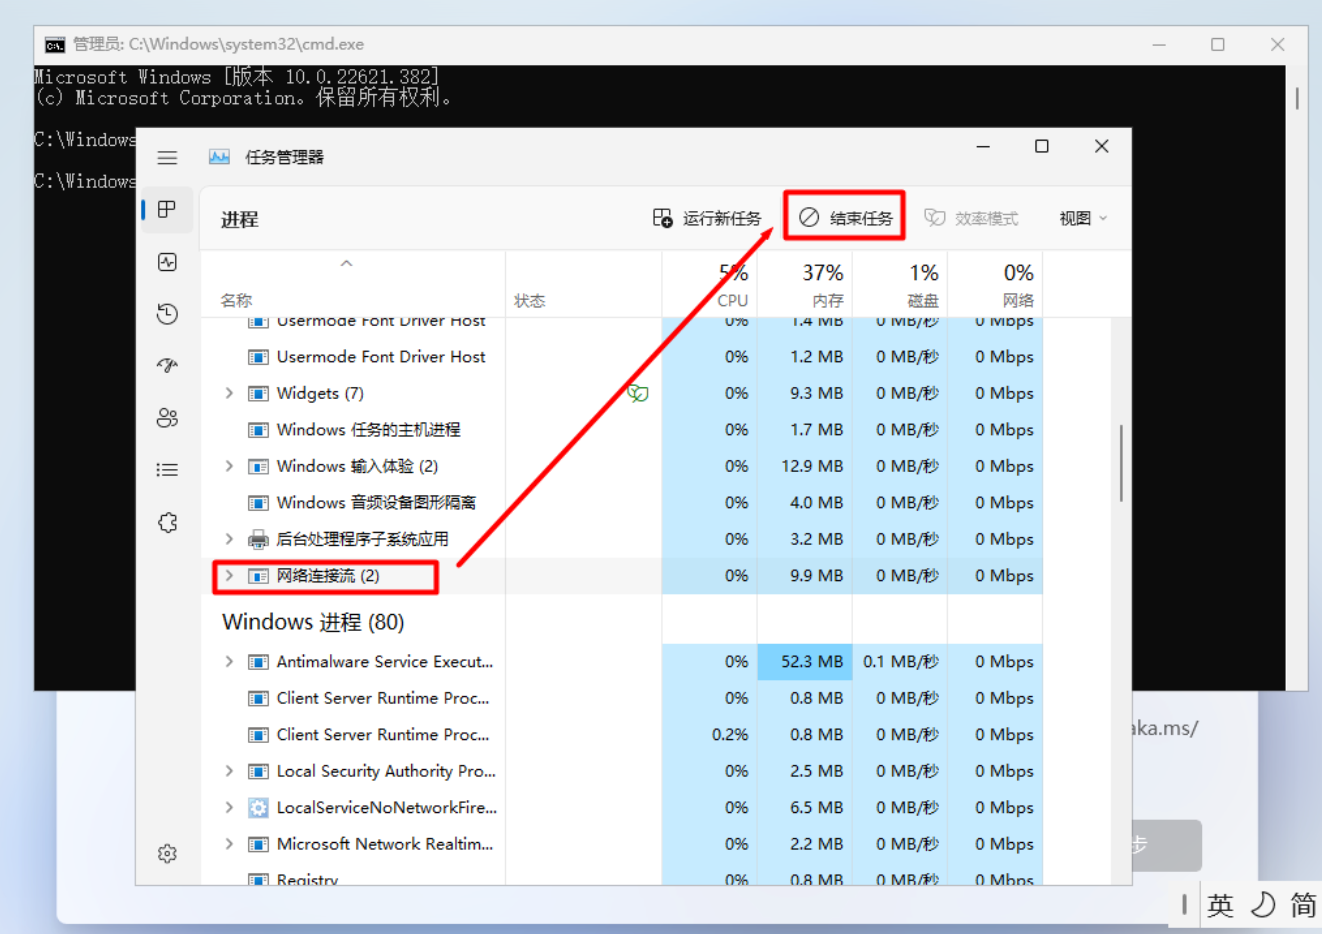Open the Task Manager hamburger navigation menu

point(167,158)
